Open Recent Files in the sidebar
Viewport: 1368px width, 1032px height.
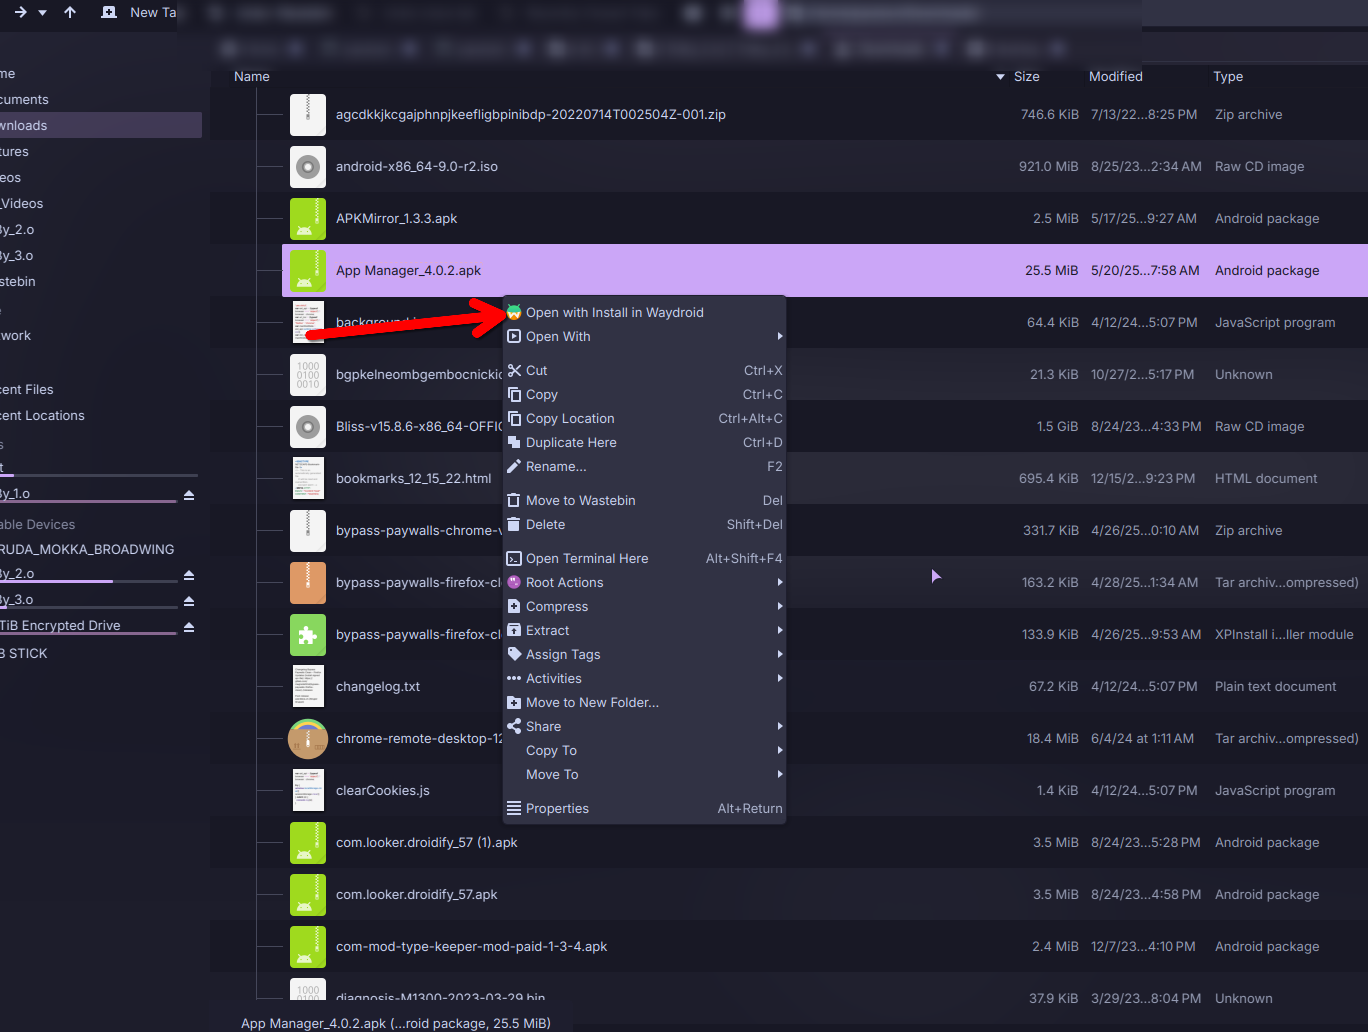pos(27,389)
